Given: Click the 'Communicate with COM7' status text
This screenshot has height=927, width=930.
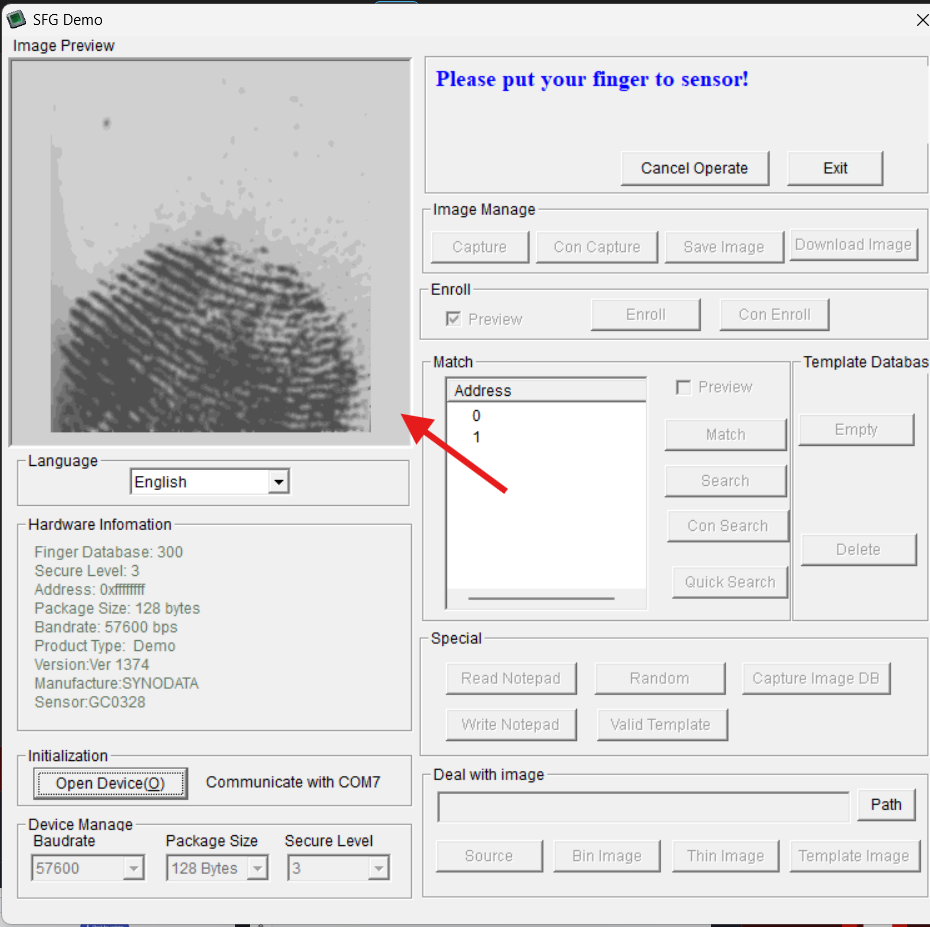Looking at the screenshot, I should pyautogui.click(x=293, y=782).
